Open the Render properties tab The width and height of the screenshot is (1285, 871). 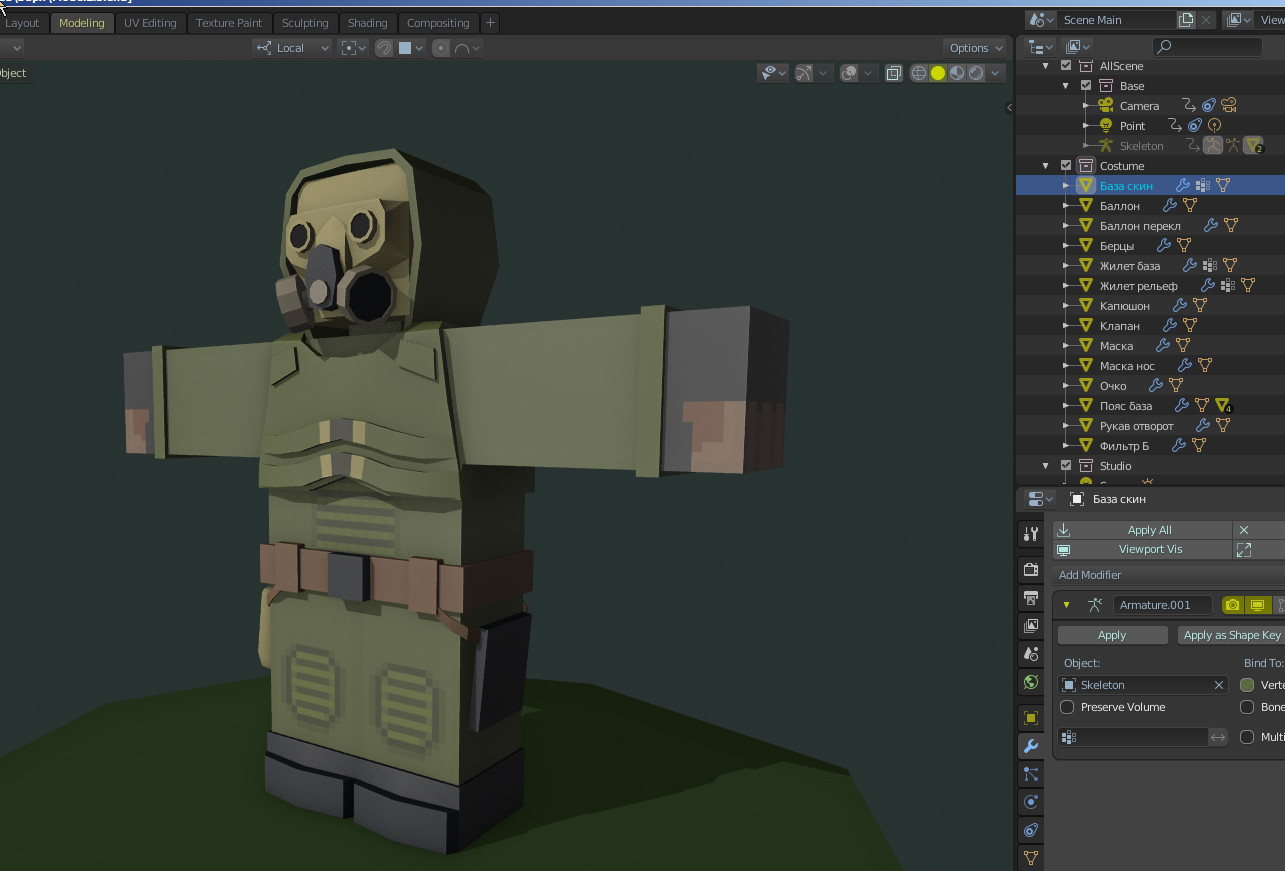pos(1031,570)
